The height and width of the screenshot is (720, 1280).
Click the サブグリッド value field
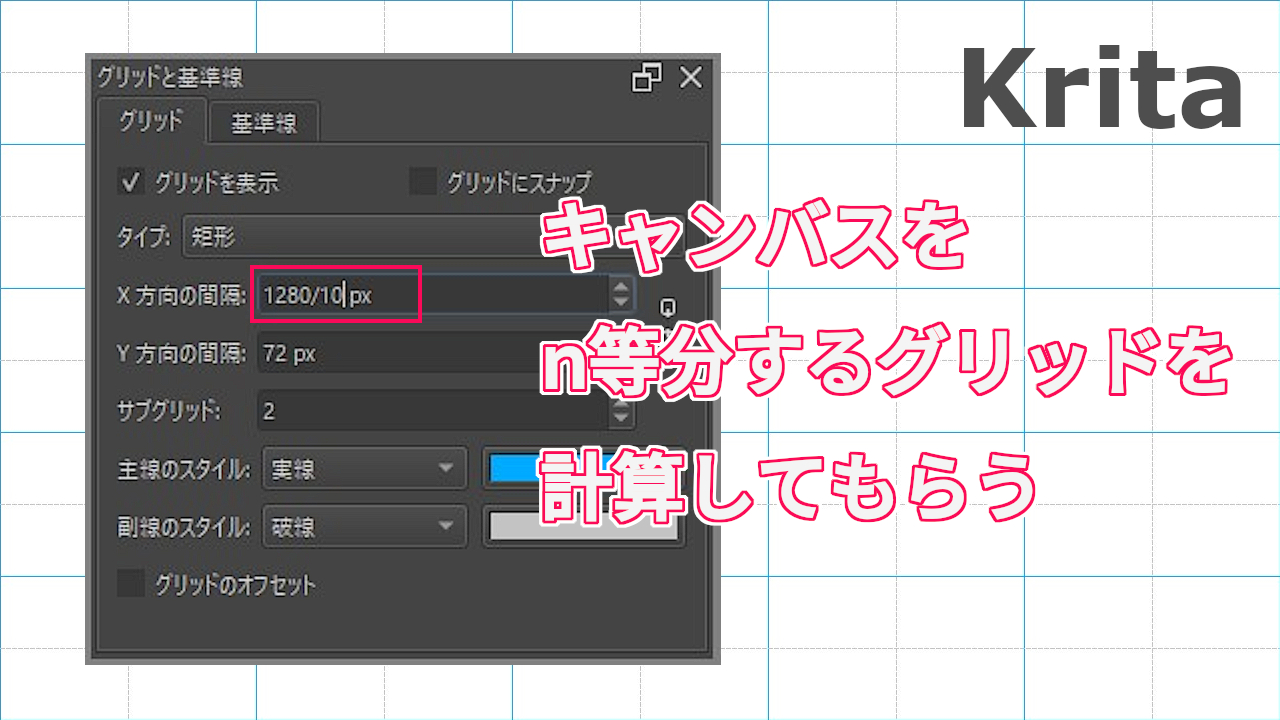point(433,410)
